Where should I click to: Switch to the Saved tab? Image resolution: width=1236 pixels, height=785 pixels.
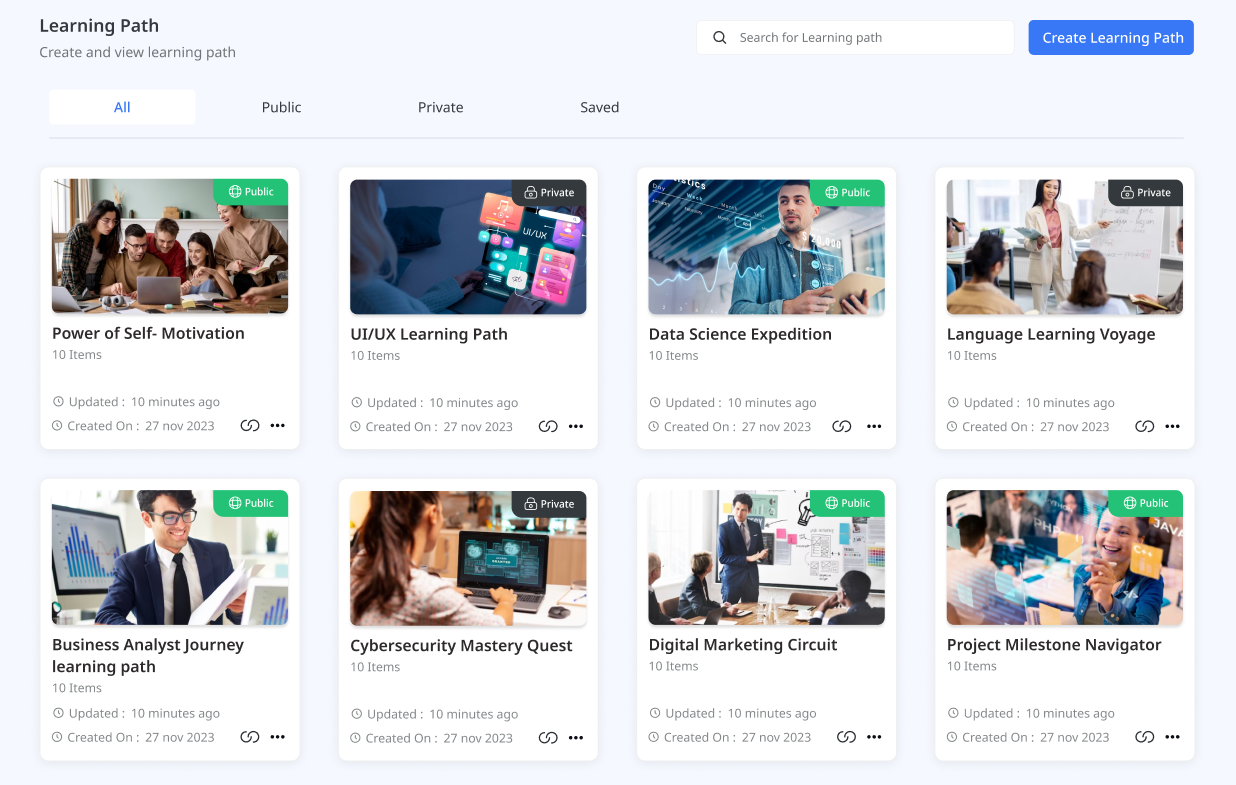[599, 107]
